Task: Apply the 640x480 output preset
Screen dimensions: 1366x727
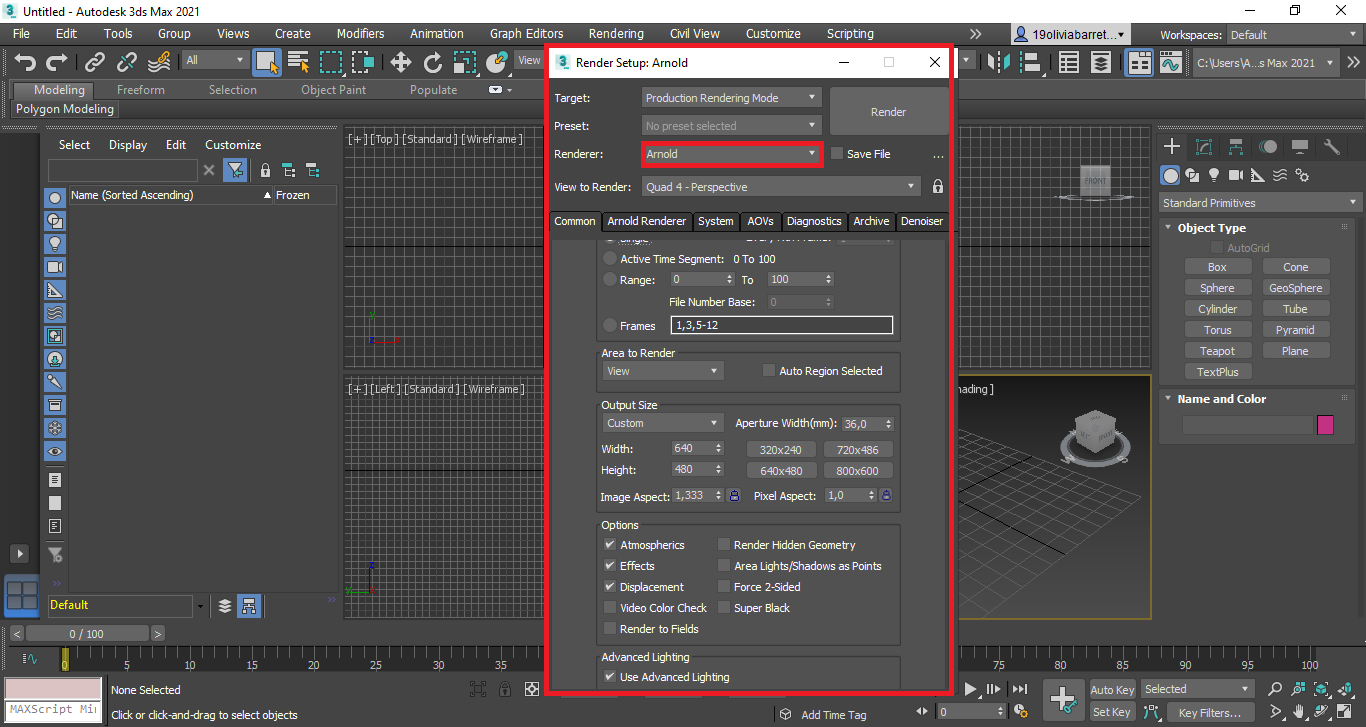Action: coord(781,471)
